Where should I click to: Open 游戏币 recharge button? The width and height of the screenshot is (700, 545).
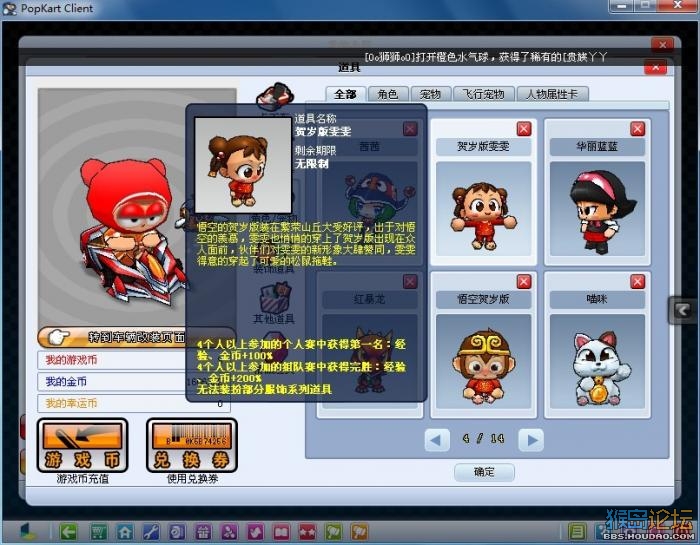(83, 445)
